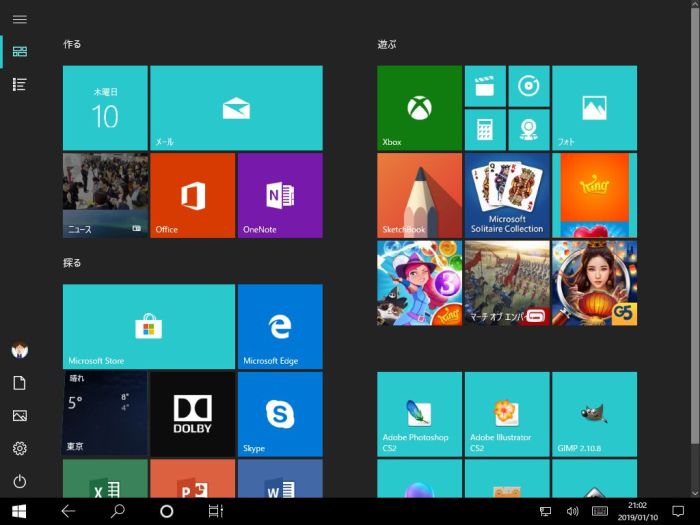Click the Task View taskbar icon
This screenshot has height=525, width=700.
pyautogui.click(x=215, y=511)
